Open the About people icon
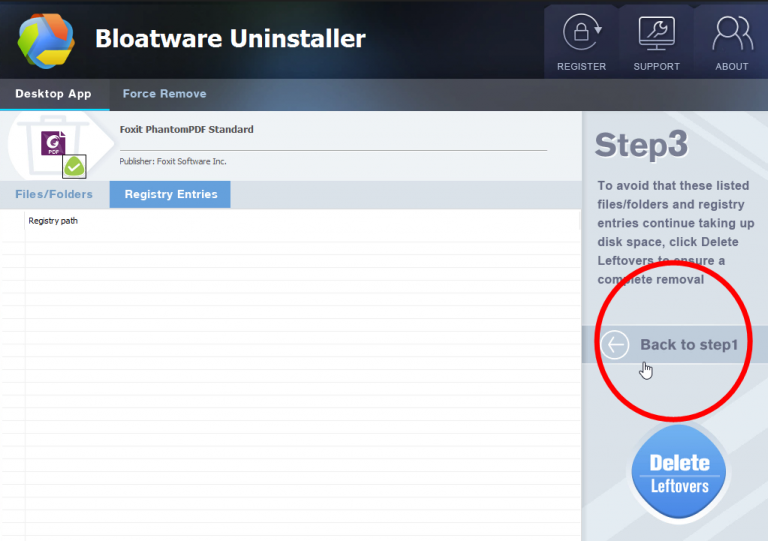The width and height of the screenshot is (768, 541). 731,34
